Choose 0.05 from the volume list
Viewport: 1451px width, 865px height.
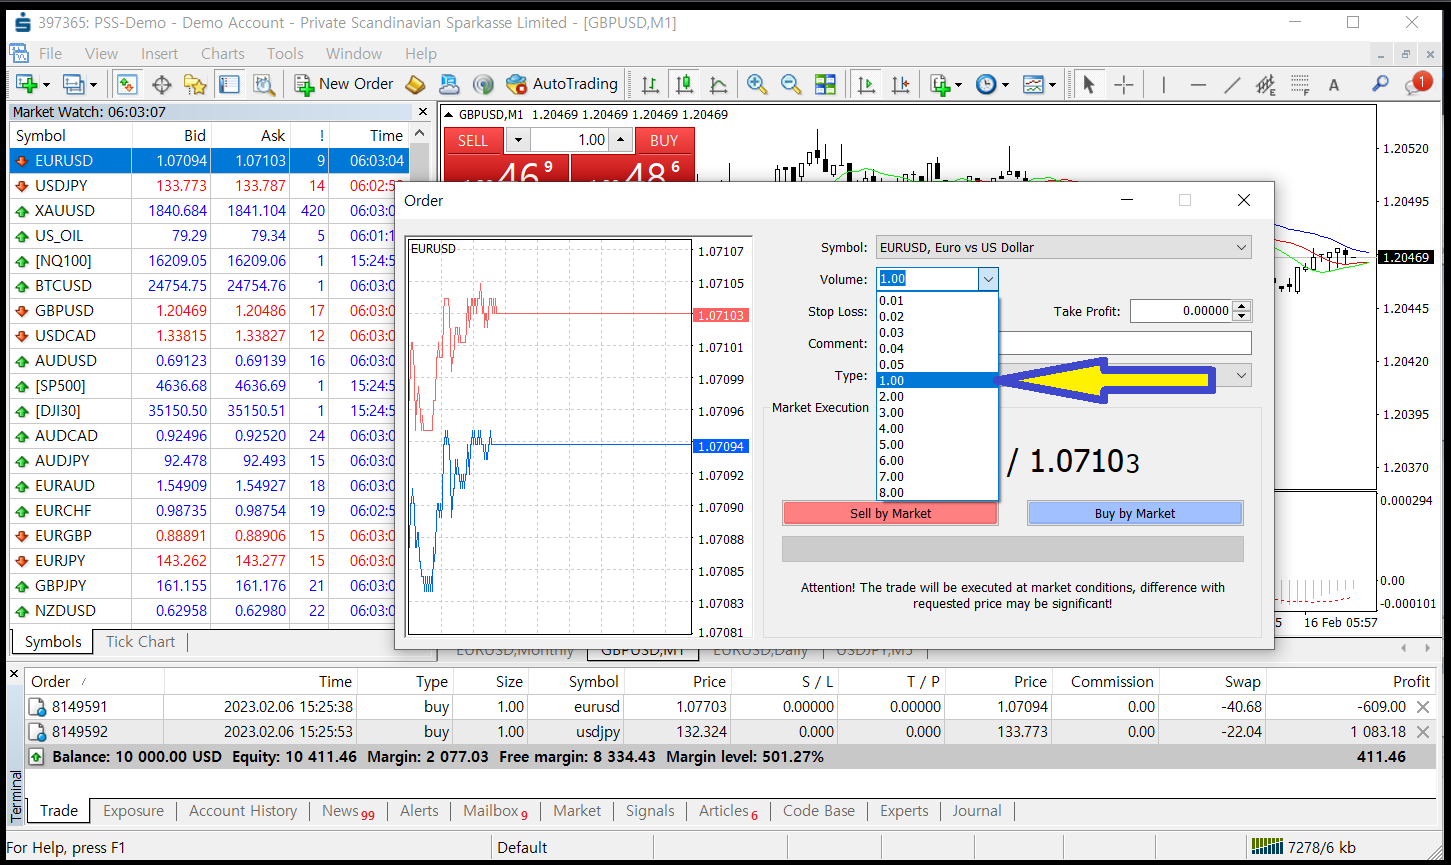point(937,365)
